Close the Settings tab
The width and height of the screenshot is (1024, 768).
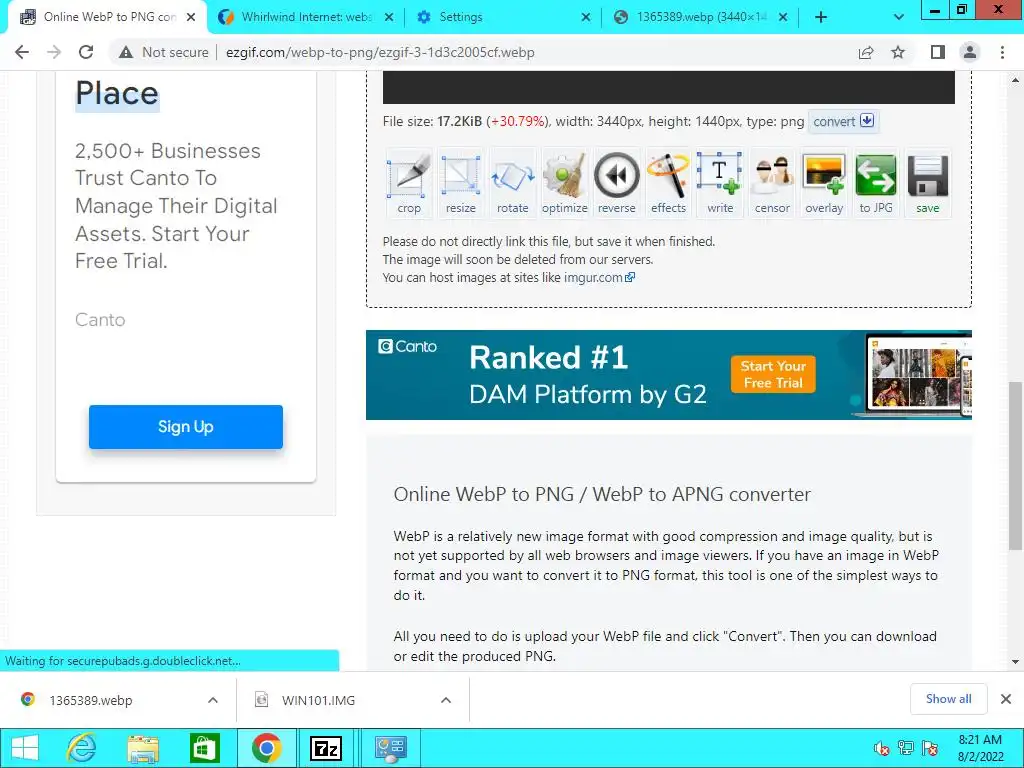pos(586,18)
